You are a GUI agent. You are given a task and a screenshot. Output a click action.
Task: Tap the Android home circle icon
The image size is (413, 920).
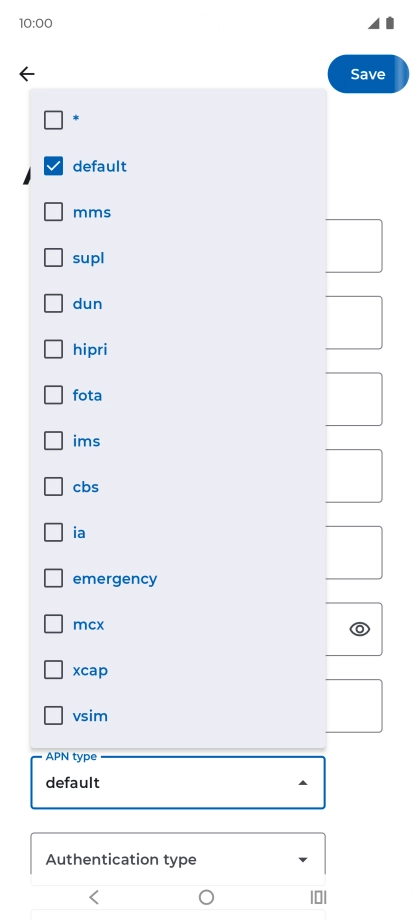(x=206, y=897)
